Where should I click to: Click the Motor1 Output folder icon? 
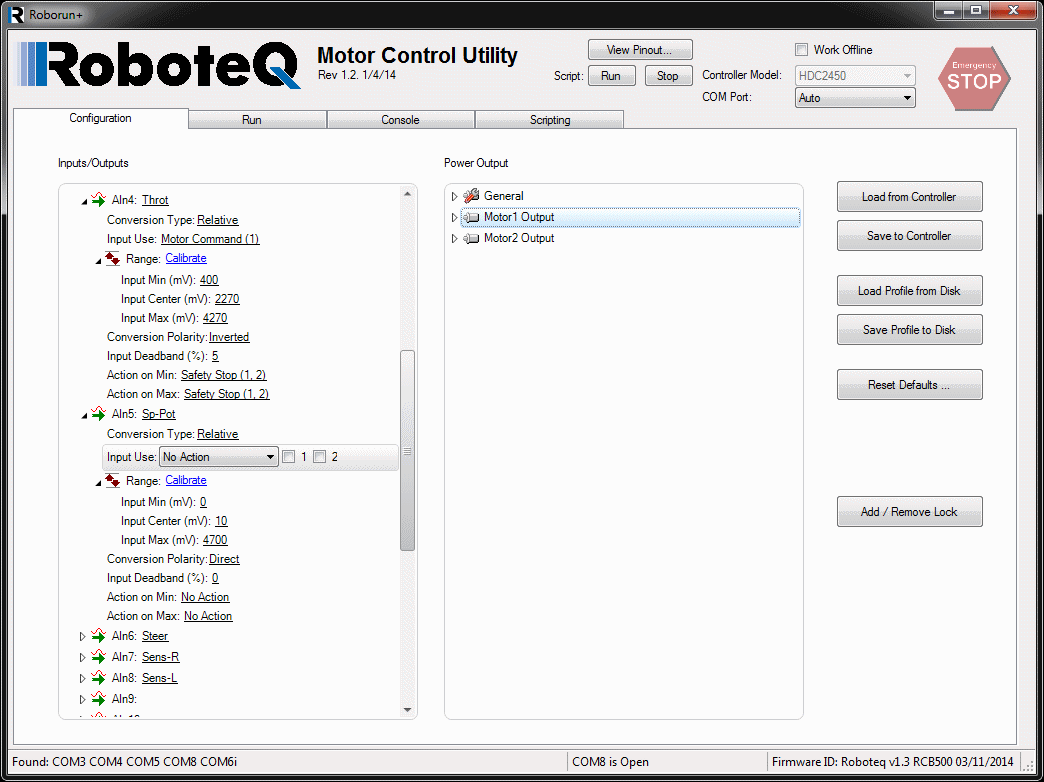(x=471, y=217)
